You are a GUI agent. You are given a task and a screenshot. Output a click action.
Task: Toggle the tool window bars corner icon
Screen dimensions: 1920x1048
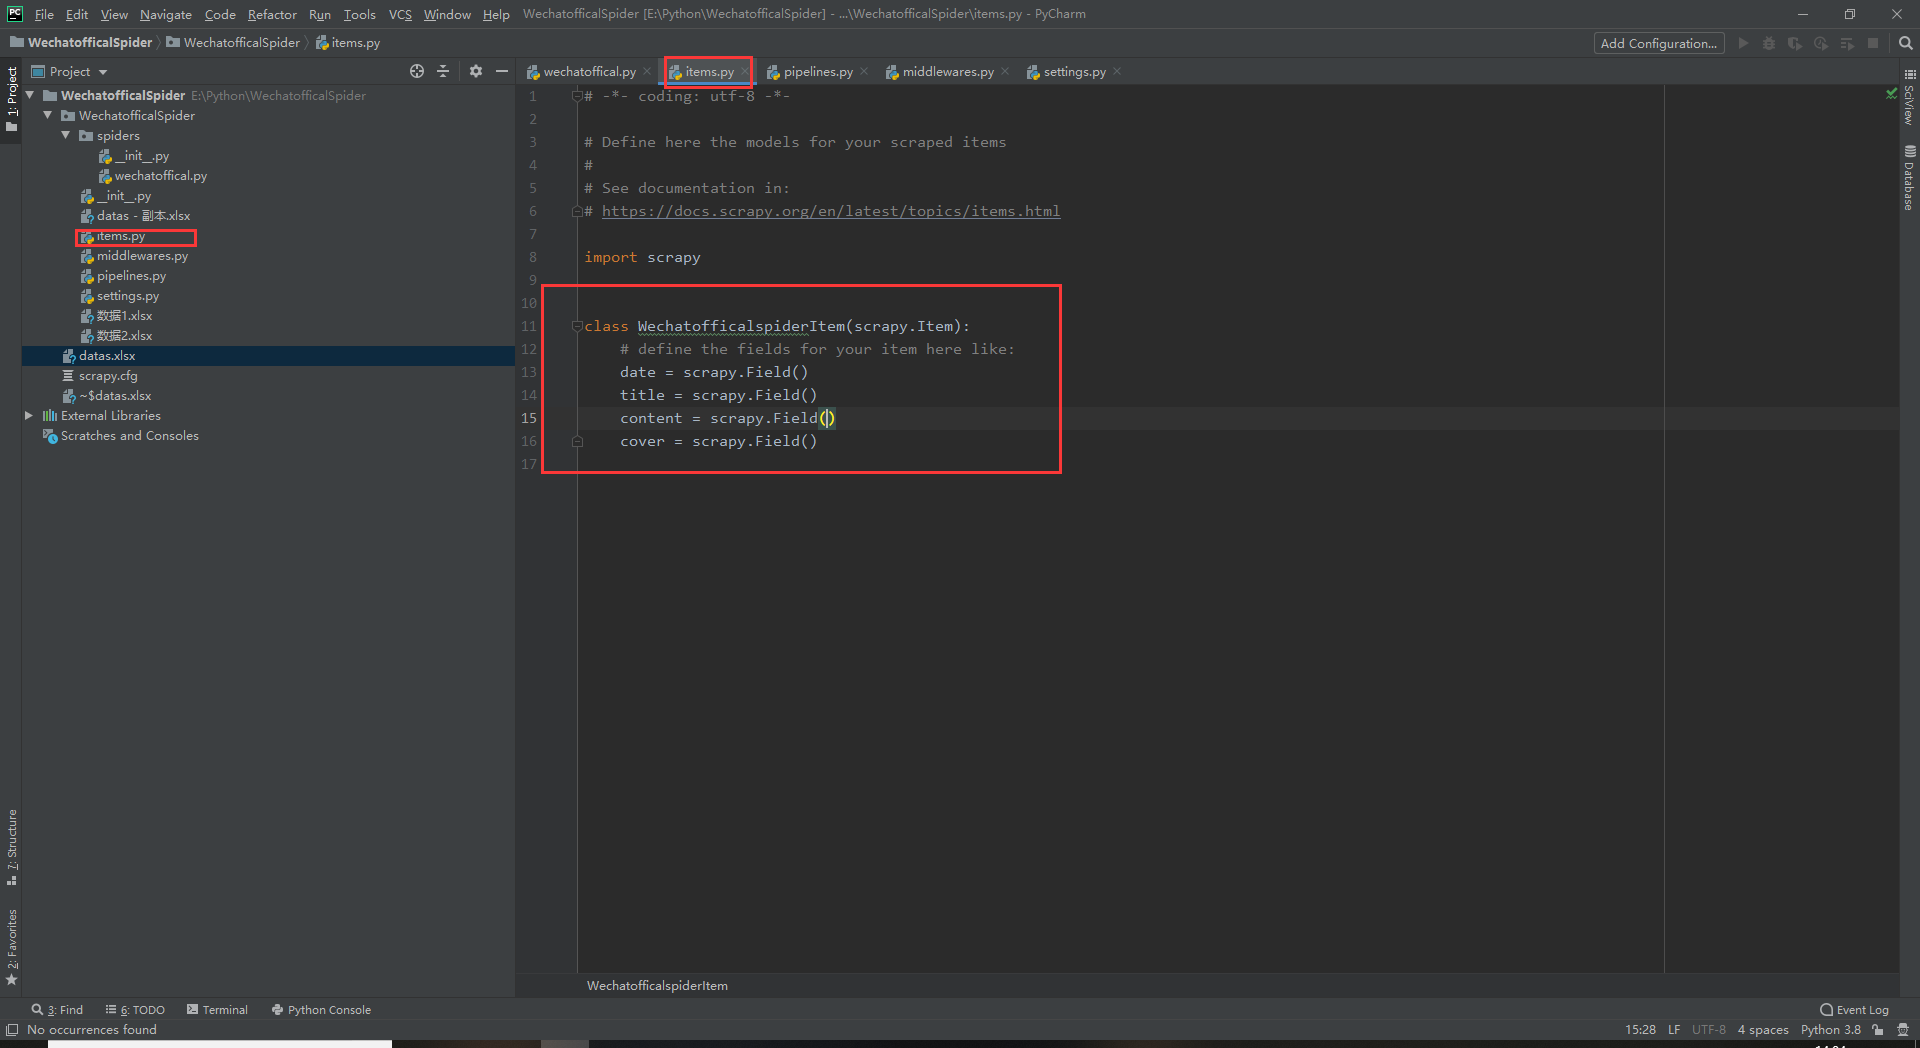point(11,1030)
